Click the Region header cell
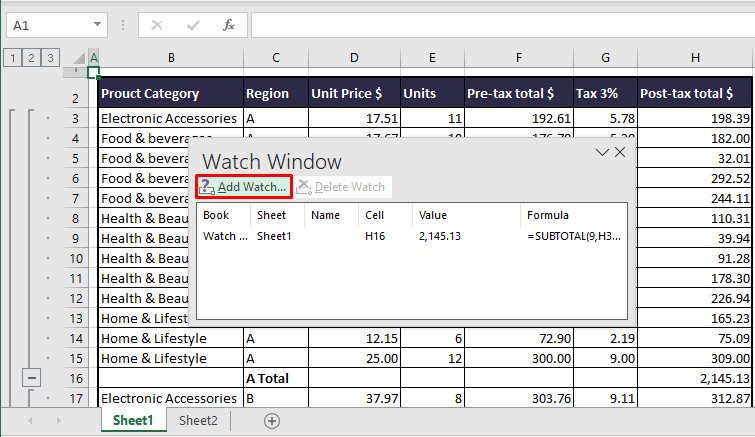The width and height of the screenshot is (755, 437). pyautogui.click(x=276, y=93)
